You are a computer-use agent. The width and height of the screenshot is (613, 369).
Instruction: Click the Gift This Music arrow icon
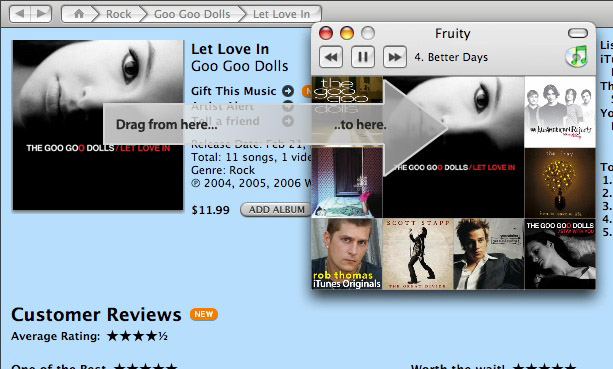[x=288, y=91]
